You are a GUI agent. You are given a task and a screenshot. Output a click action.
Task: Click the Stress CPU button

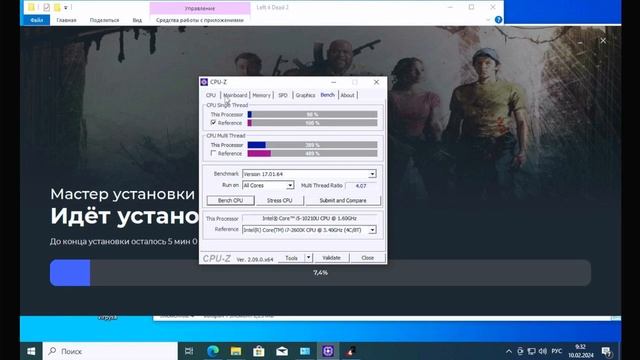pos(280,200)
